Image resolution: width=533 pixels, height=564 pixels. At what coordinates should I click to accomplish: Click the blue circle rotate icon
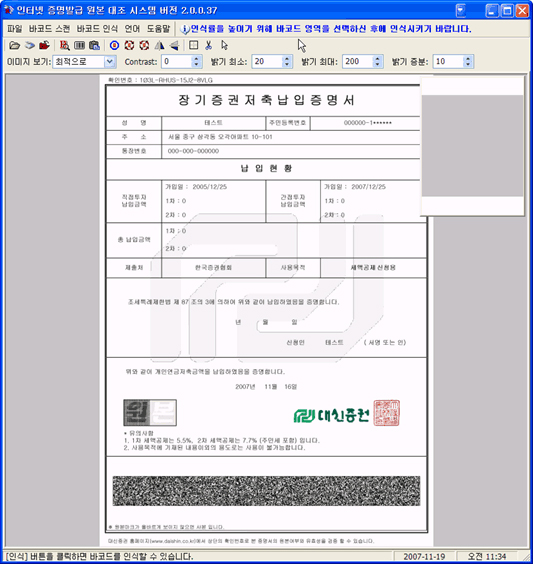(x=114, y=45)
